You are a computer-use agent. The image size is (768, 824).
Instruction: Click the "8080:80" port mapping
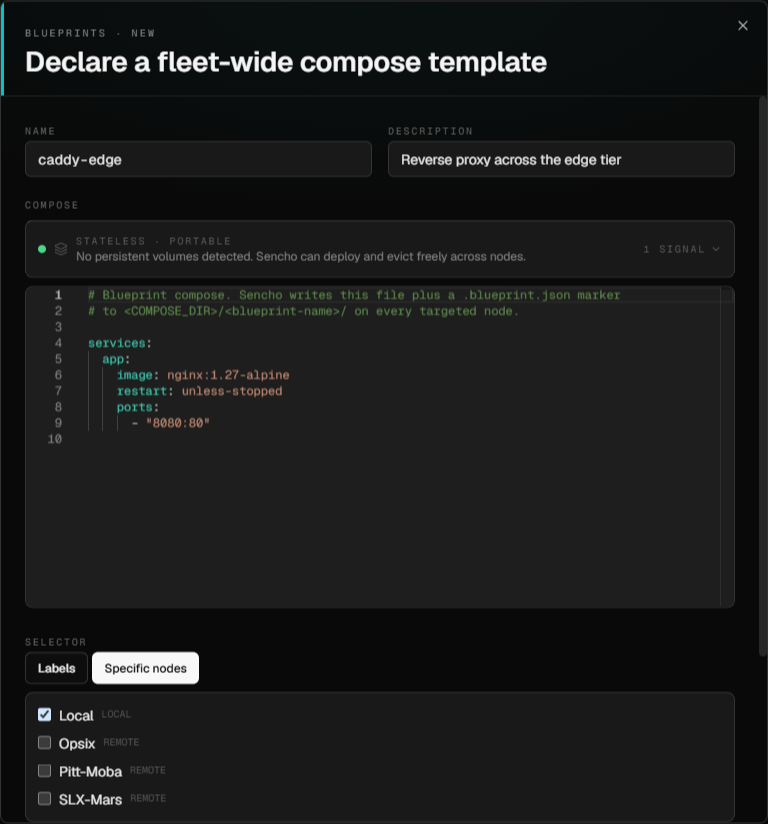click(178, 423)
